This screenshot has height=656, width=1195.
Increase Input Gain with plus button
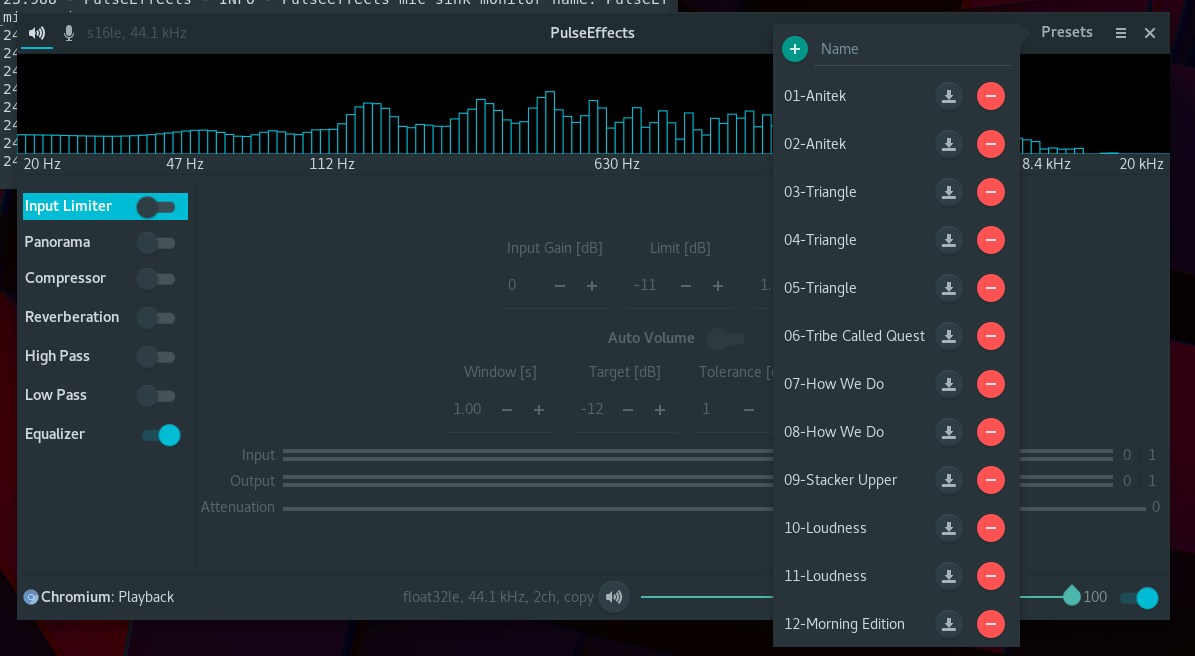click(592, 286)
